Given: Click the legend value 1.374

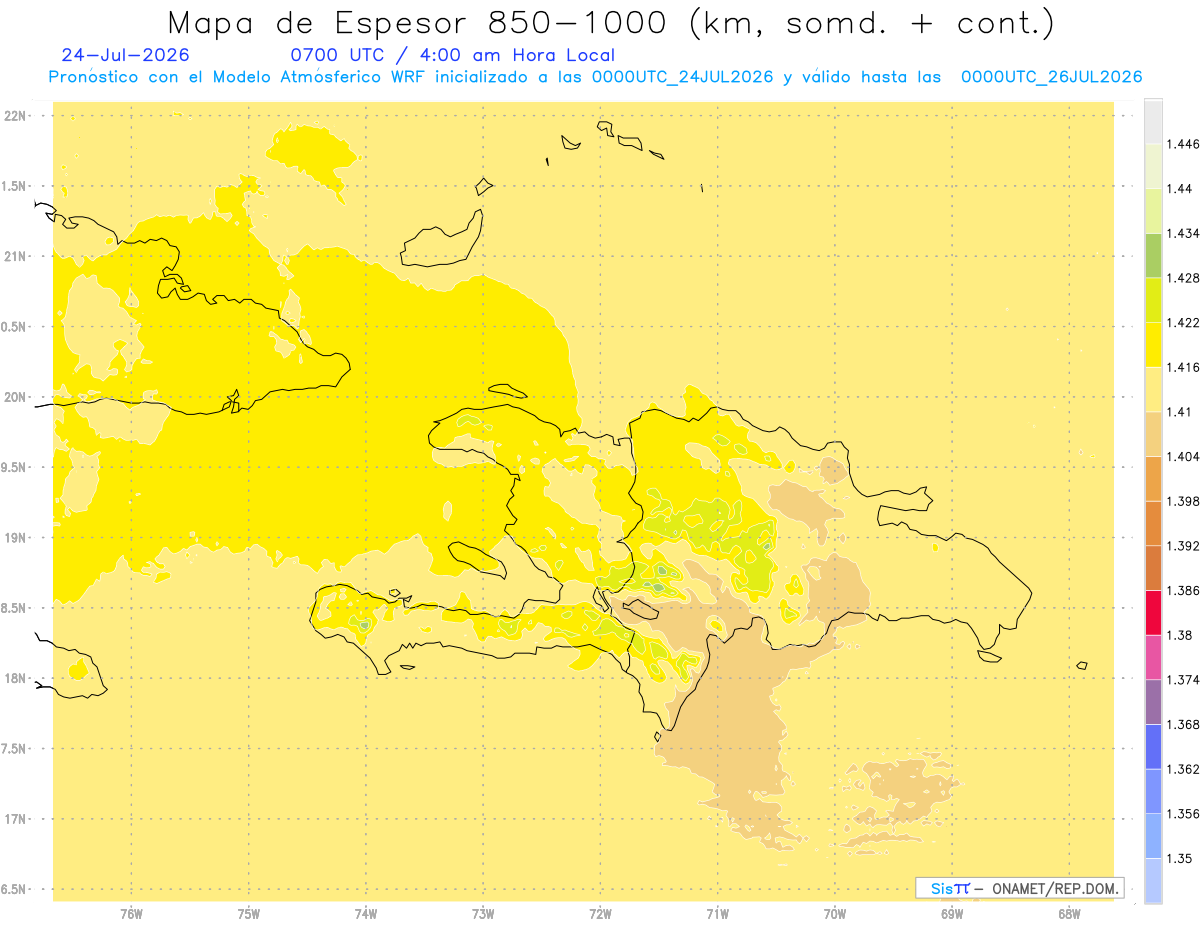Looking at the screenshot, I should coord(1183,680).
